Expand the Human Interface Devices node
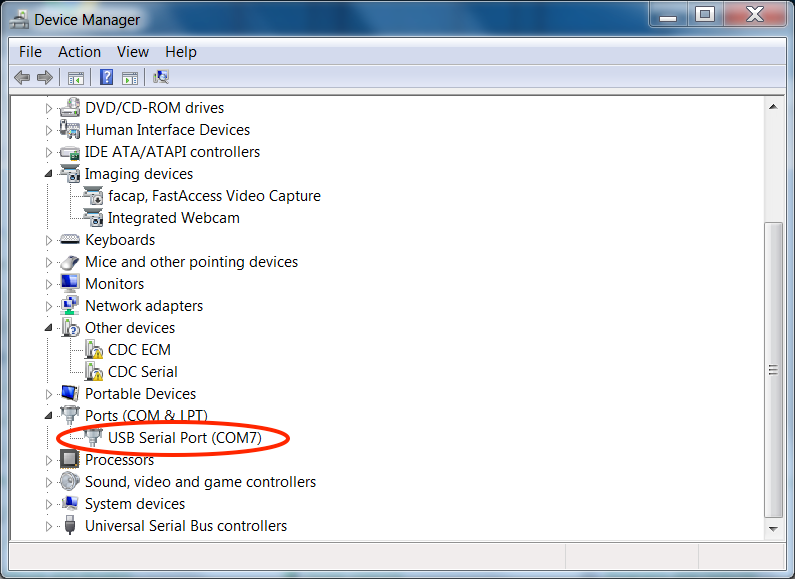Viewport: 795px width, 579px height. click(x=49, y=130)
